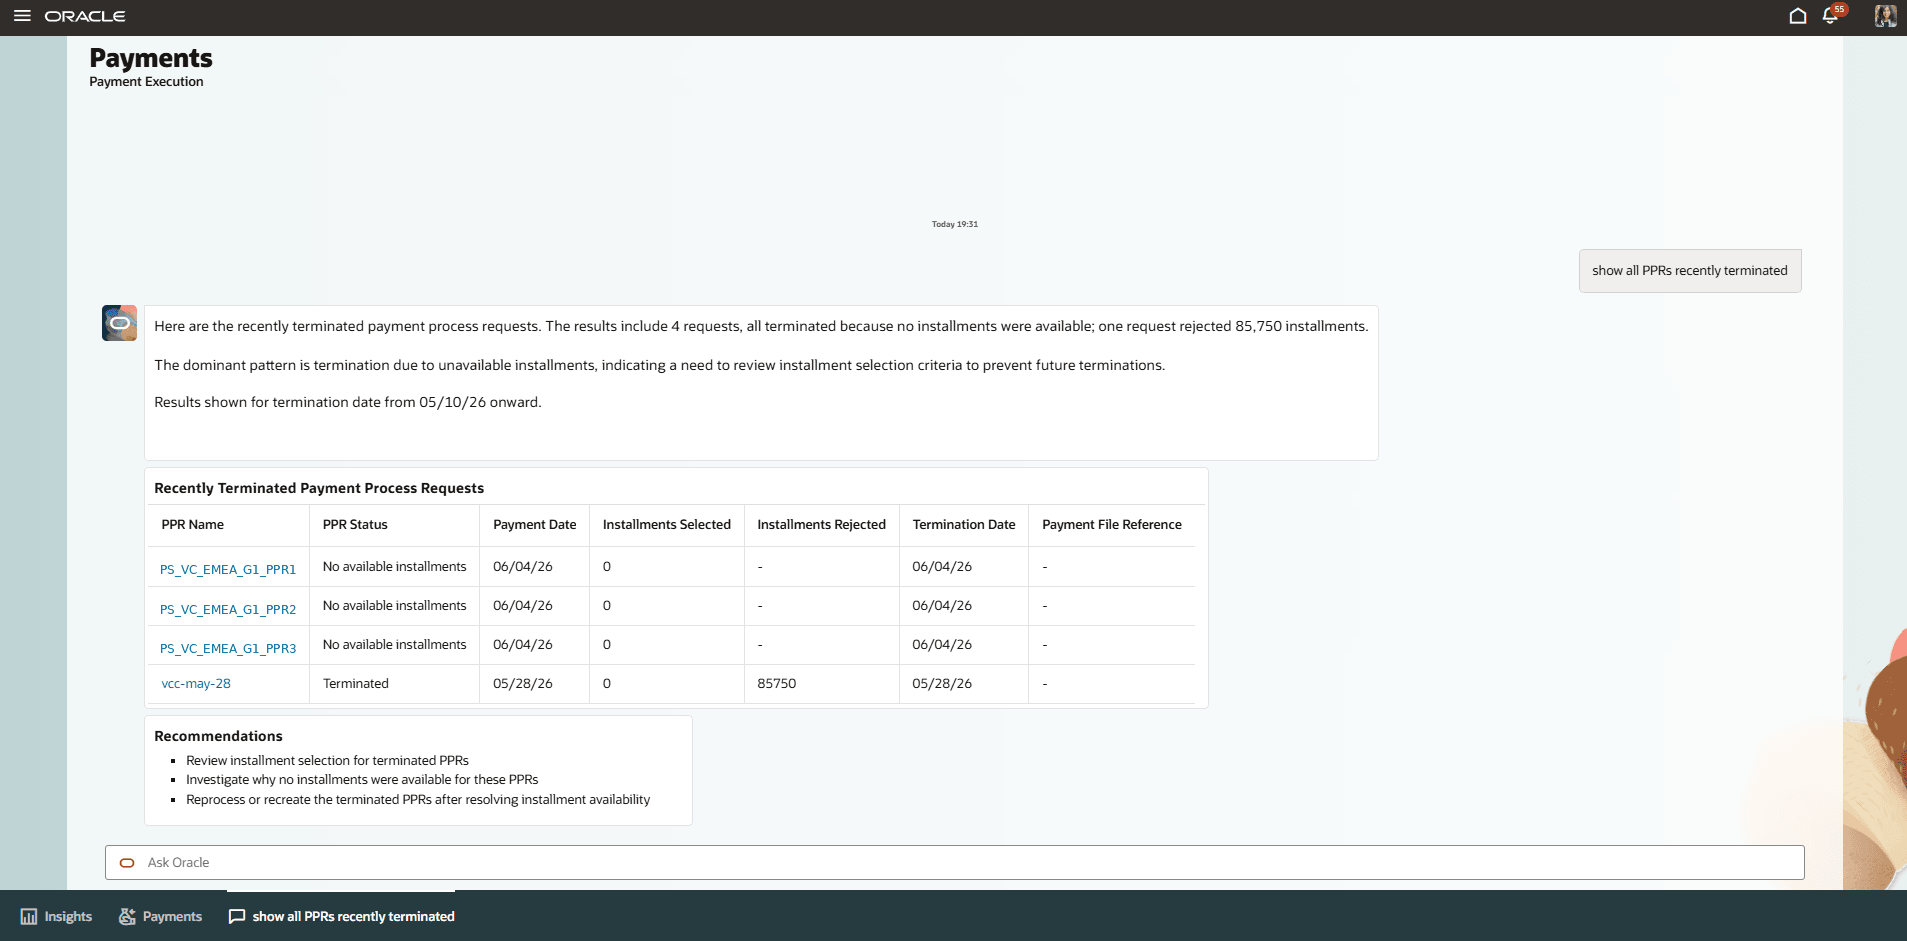1907x941 pixels.
Task: Click the 05/28/26 termination date cell
Action: pyautogui.click(x=942, y=684)
